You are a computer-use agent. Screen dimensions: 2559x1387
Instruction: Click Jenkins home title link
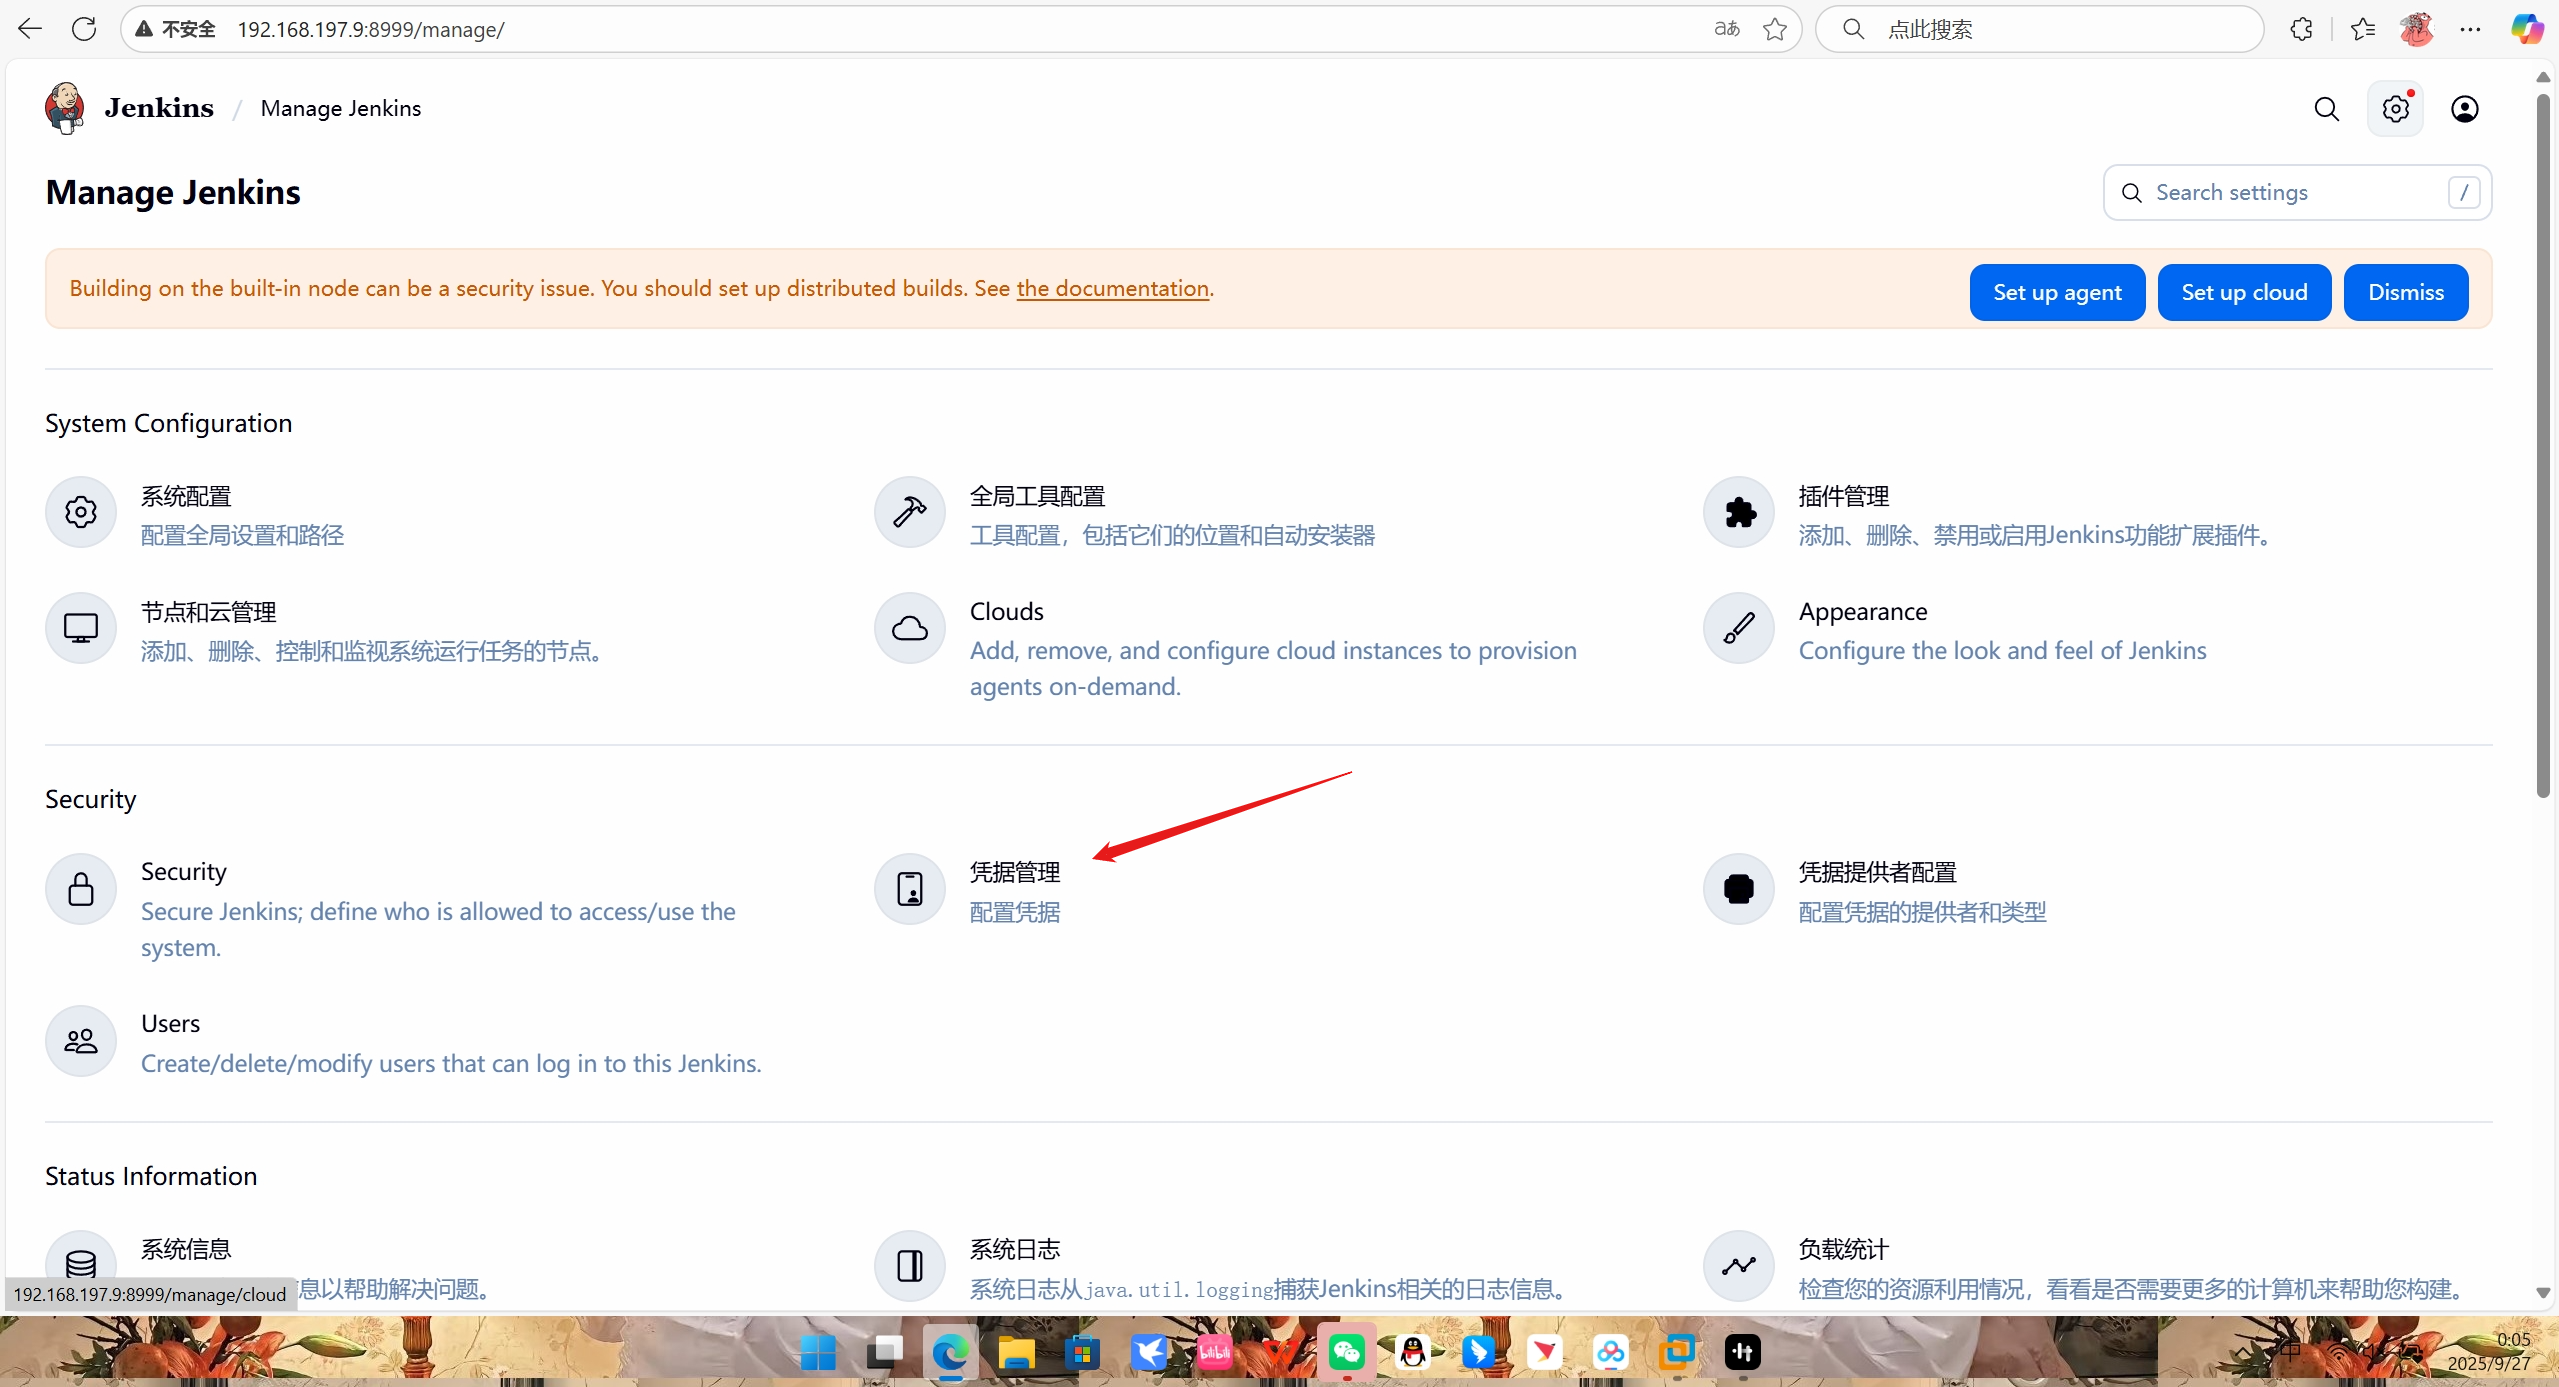click(x=159, y=108)
